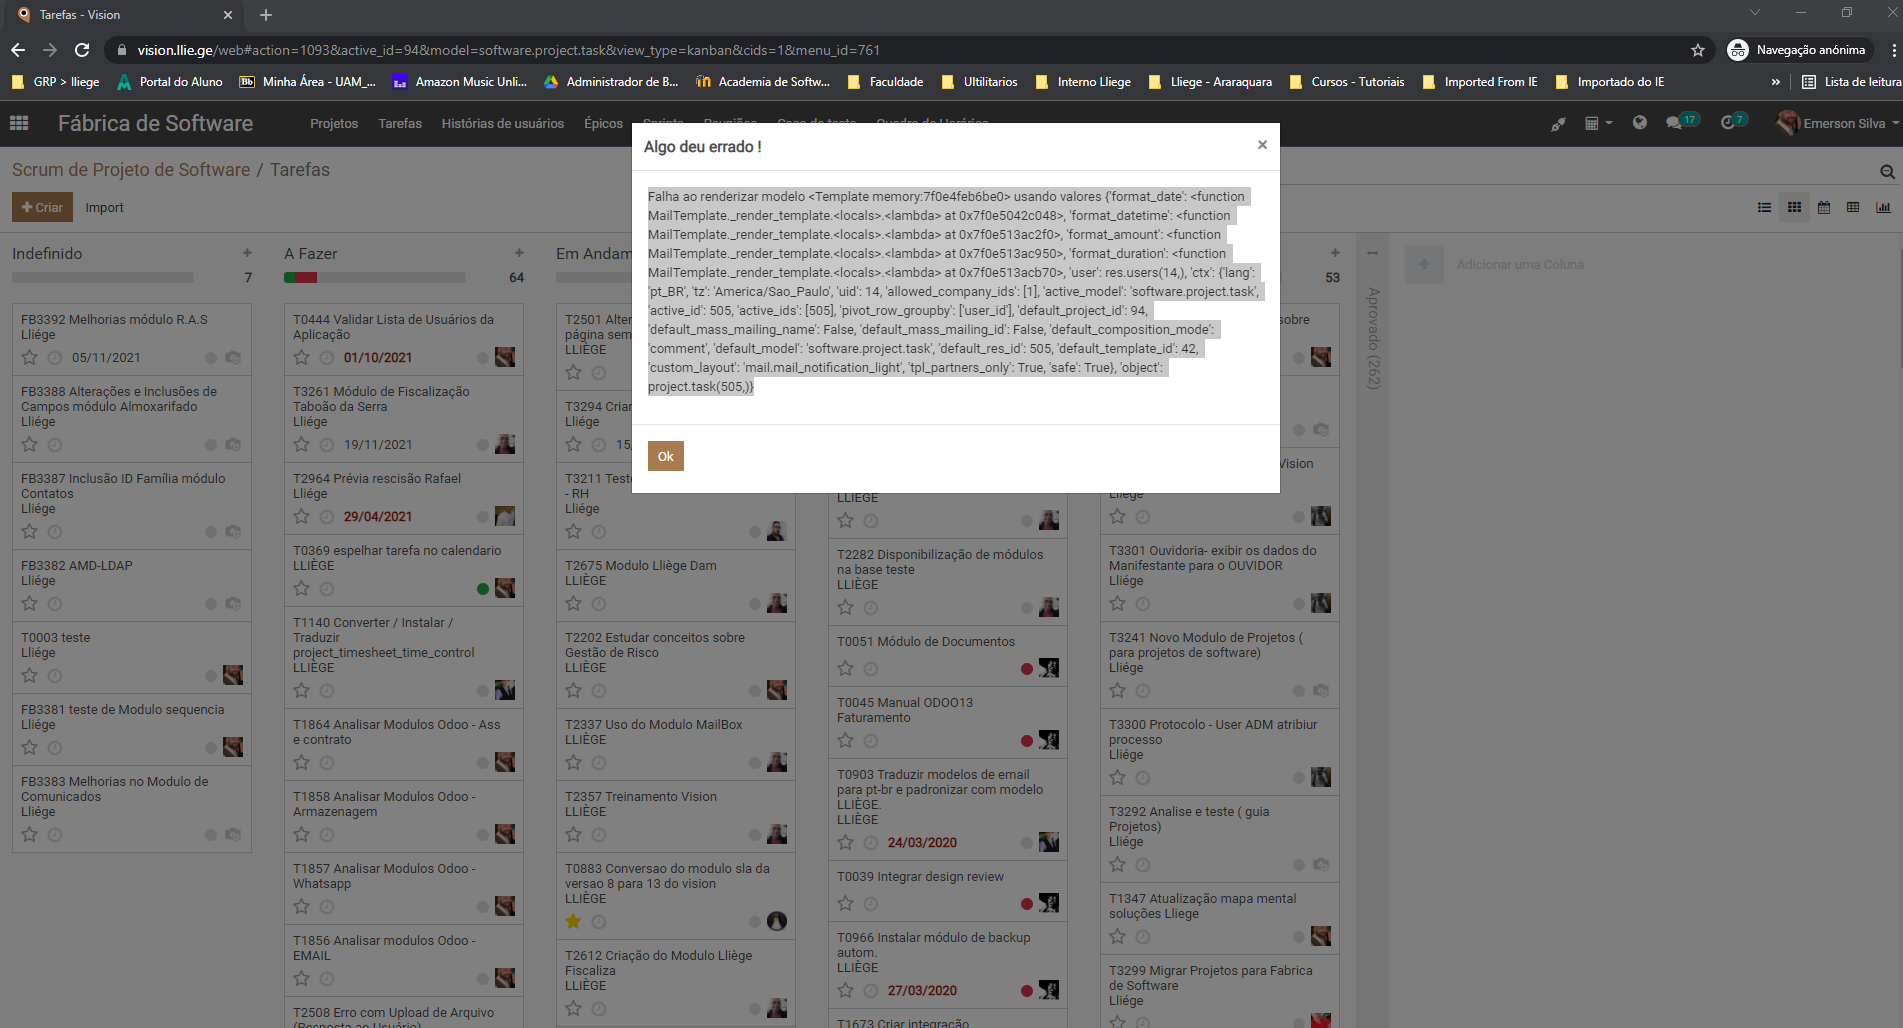Click the A Fazer column progress bar

(x=375, y=277)
